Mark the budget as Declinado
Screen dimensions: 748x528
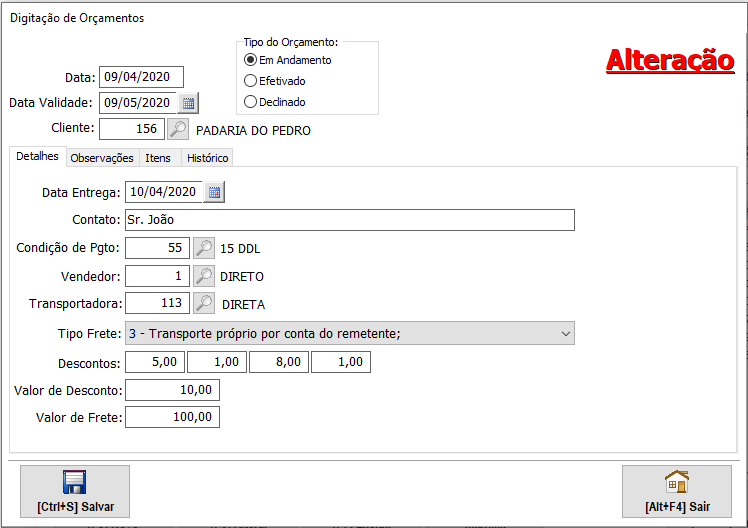pyautogui.click(x=251, y=102)
